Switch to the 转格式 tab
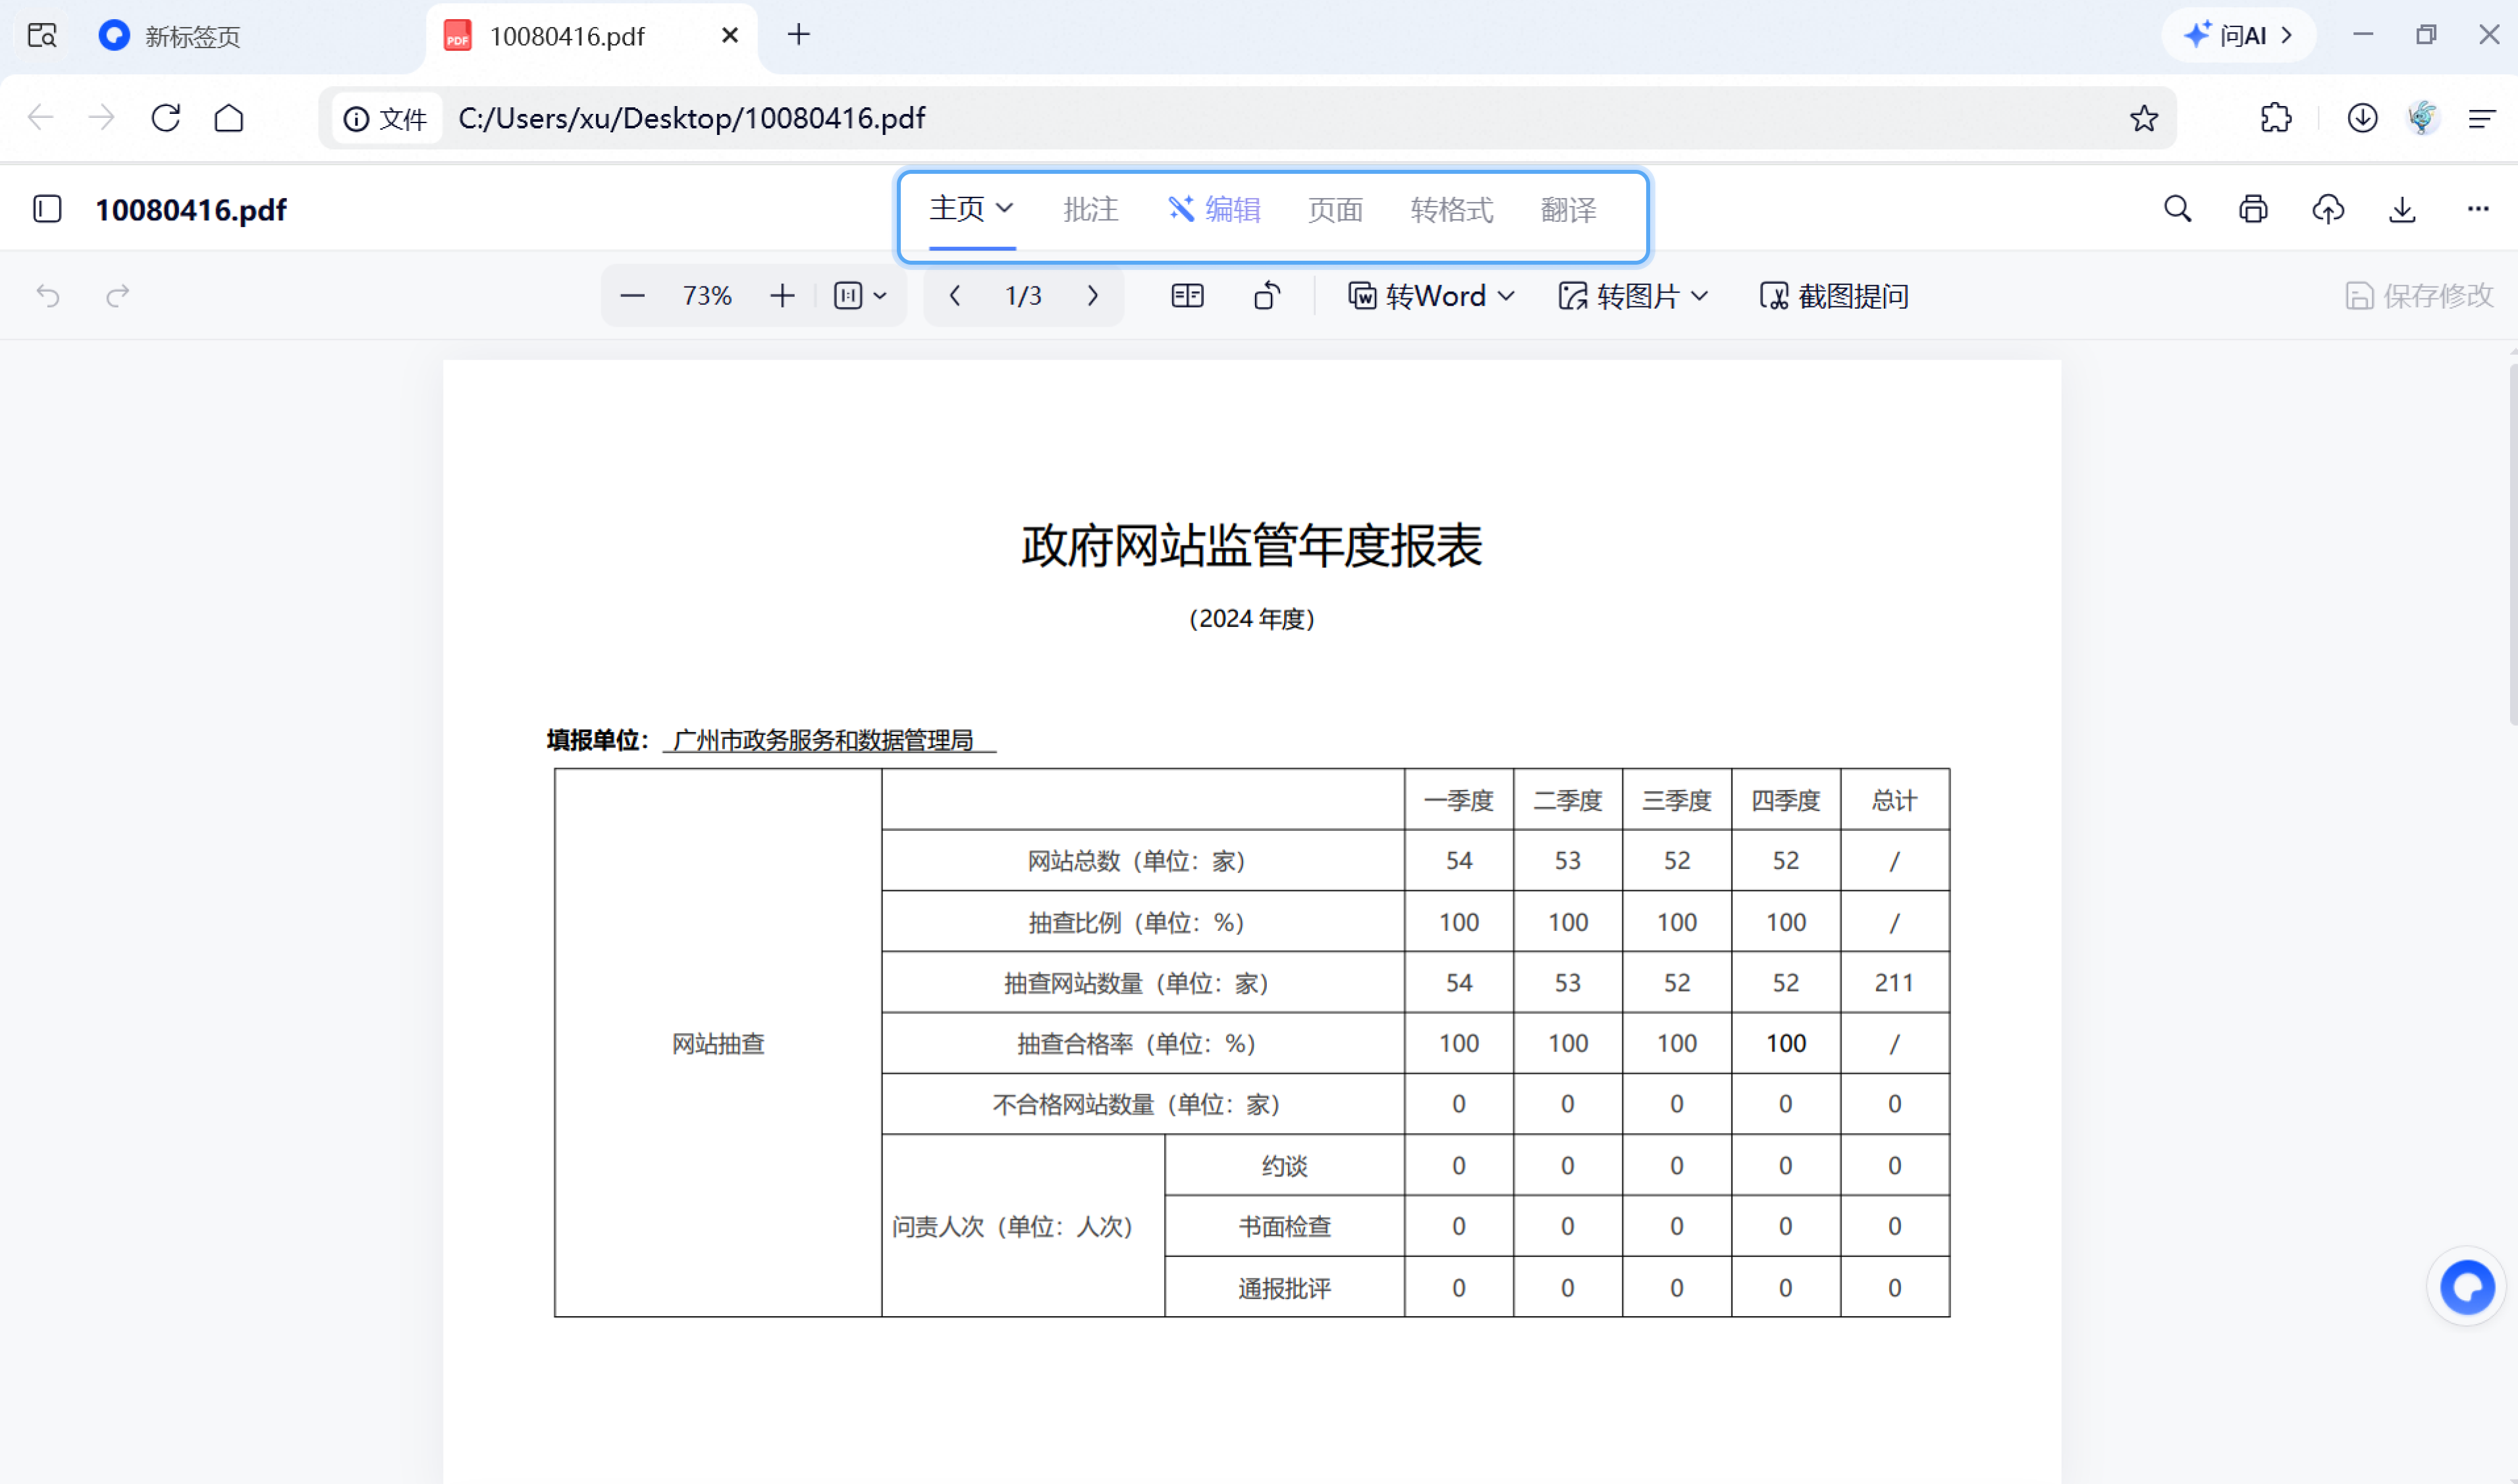This screenshot has height=1484, width=2518. [1451, 209]
